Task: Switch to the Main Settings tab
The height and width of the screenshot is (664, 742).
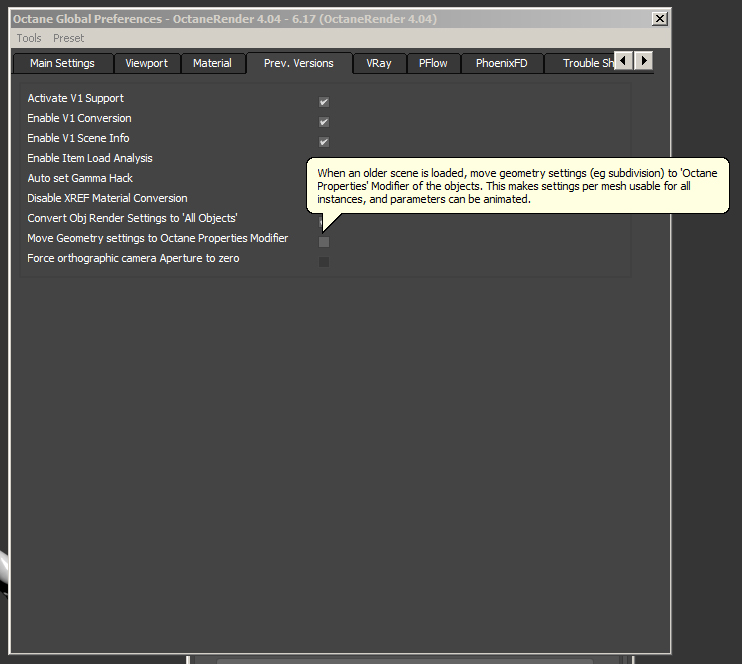Action: [x=62, y=63]
